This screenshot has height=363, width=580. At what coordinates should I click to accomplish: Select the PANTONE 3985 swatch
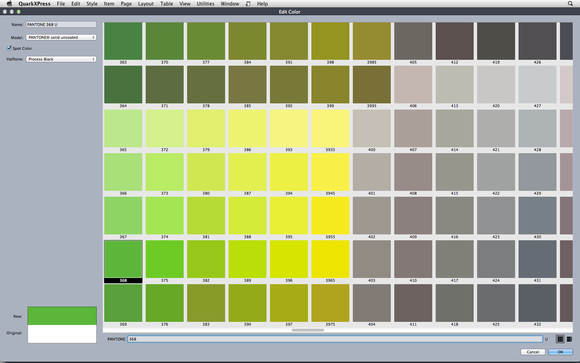(372, 41)
